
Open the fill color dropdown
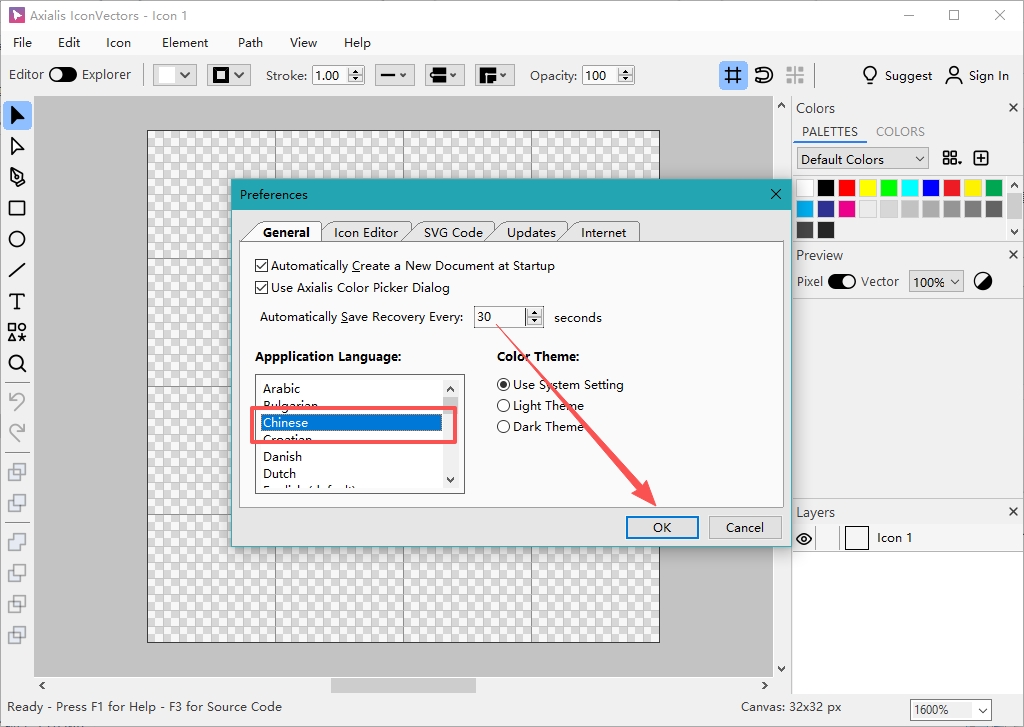(174, 75)
